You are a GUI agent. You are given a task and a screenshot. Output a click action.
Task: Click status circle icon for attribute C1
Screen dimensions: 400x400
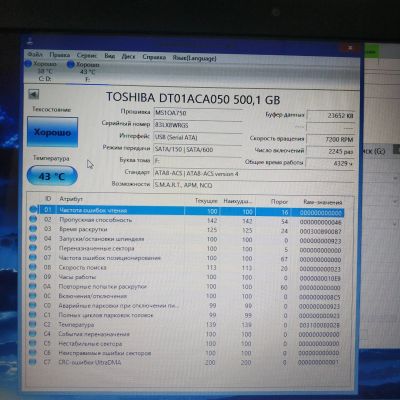[33, 315]
